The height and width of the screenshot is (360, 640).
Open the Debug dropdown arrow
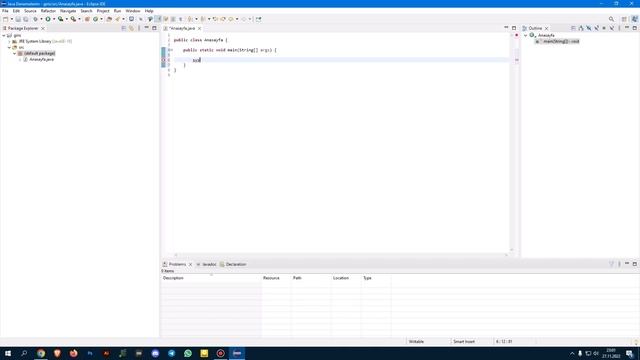41,19
